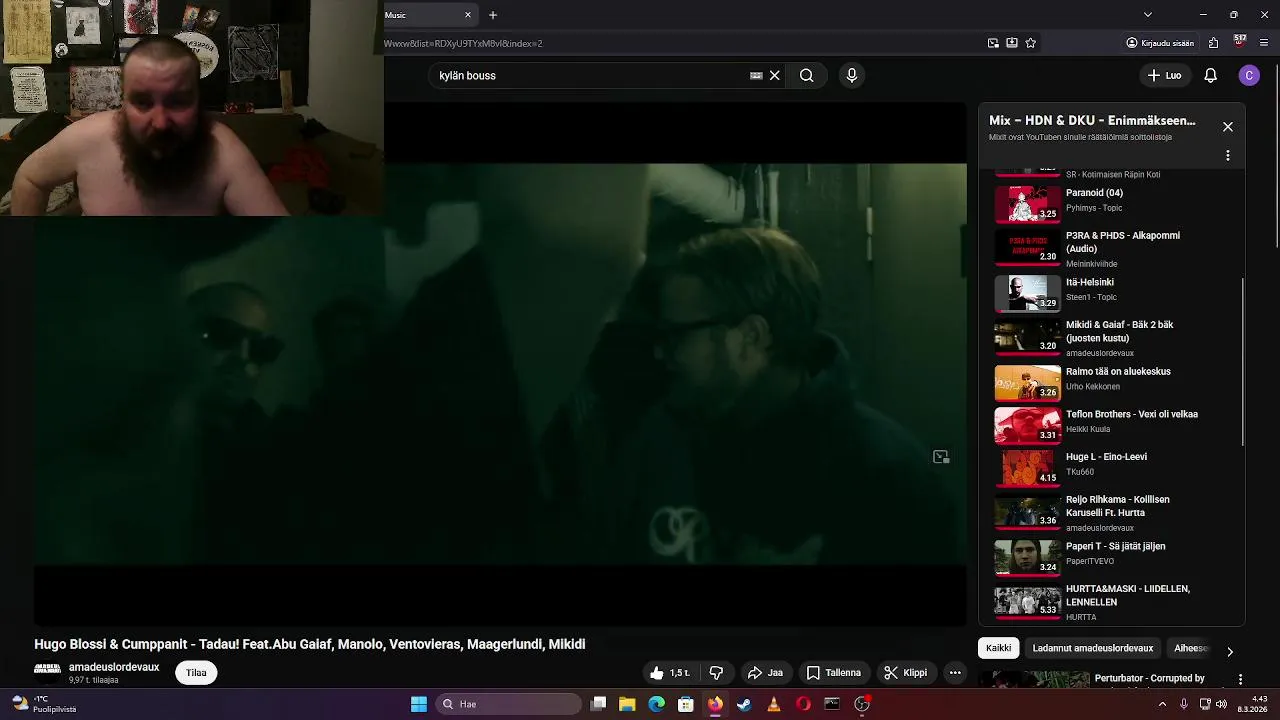The image size is (1280, 720).
Task: Open VLC media player from taskbar
Action: 774,704
